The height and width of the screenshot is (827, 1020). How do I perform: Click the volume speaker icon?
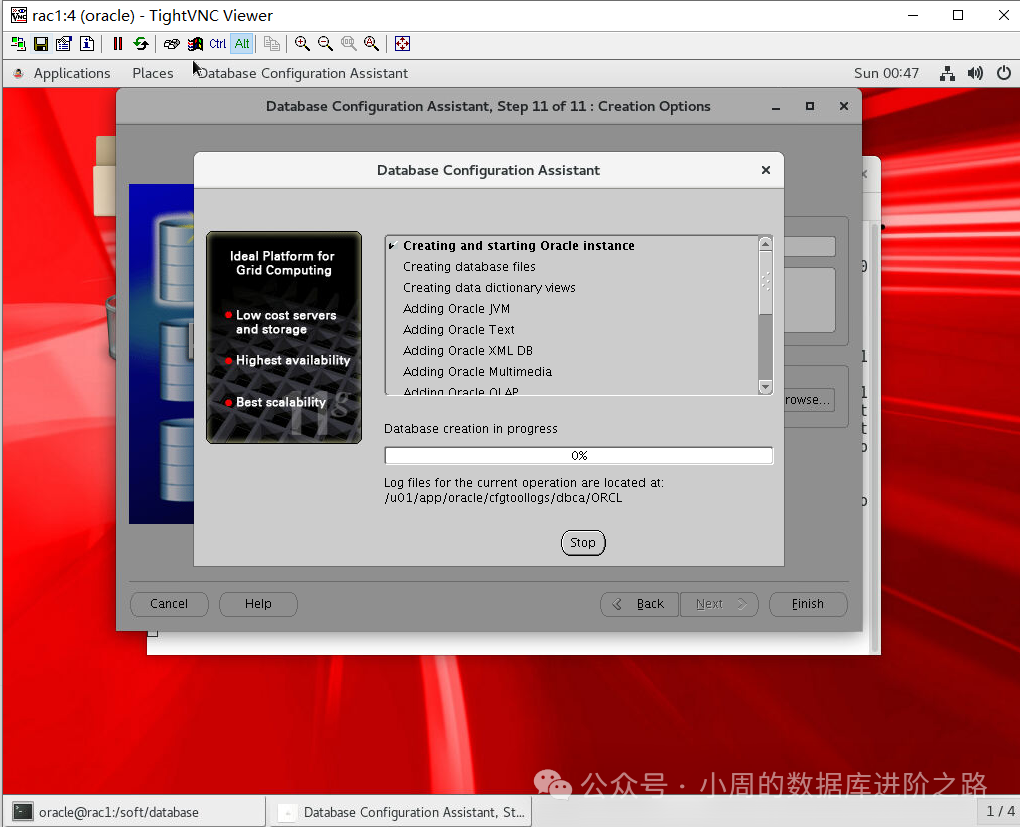point(975,74)
